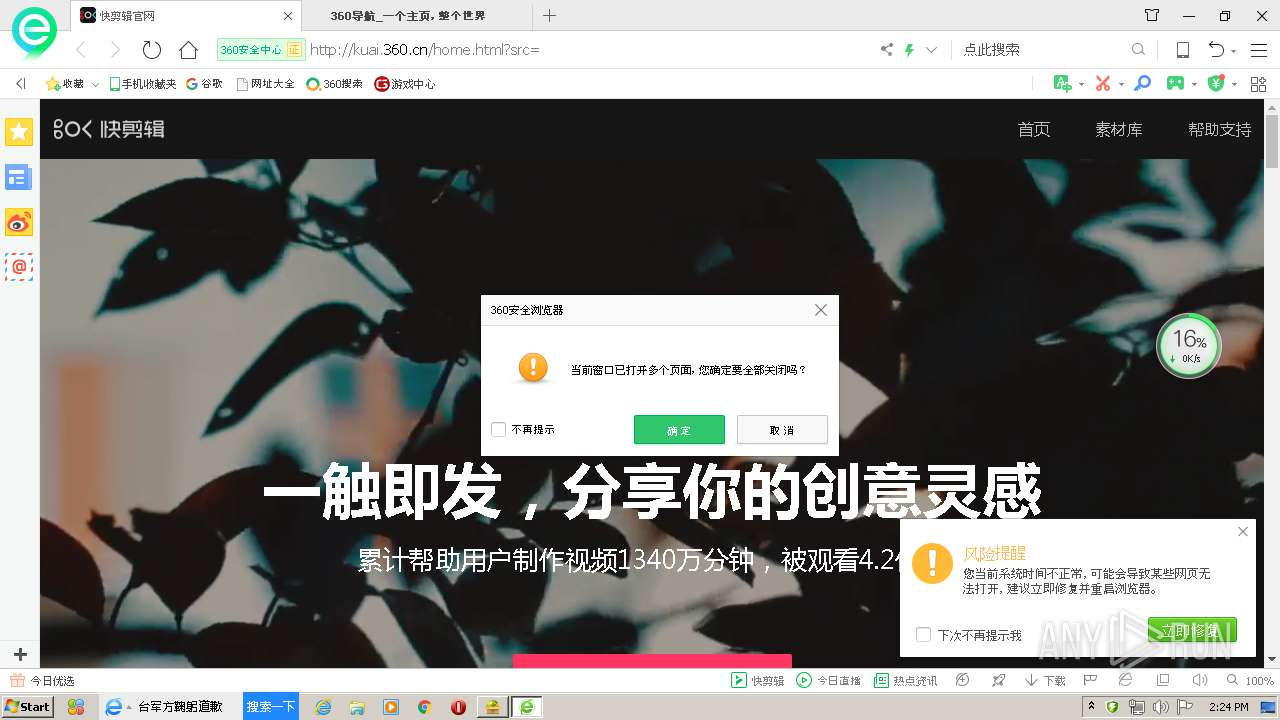Expand the gamepad extension dropdown
This screenshot has width=1280, height=720.
click(1195, 84)
